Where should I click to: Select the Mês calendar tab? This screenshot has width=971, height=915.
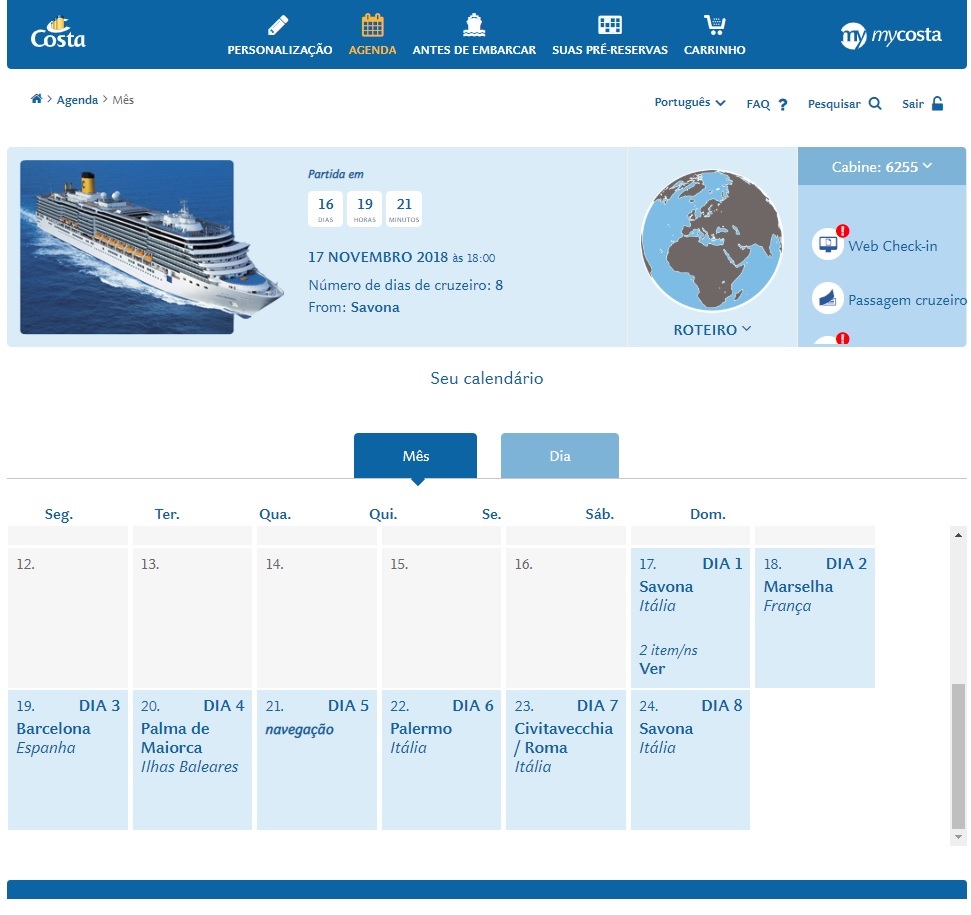point(416,456)
